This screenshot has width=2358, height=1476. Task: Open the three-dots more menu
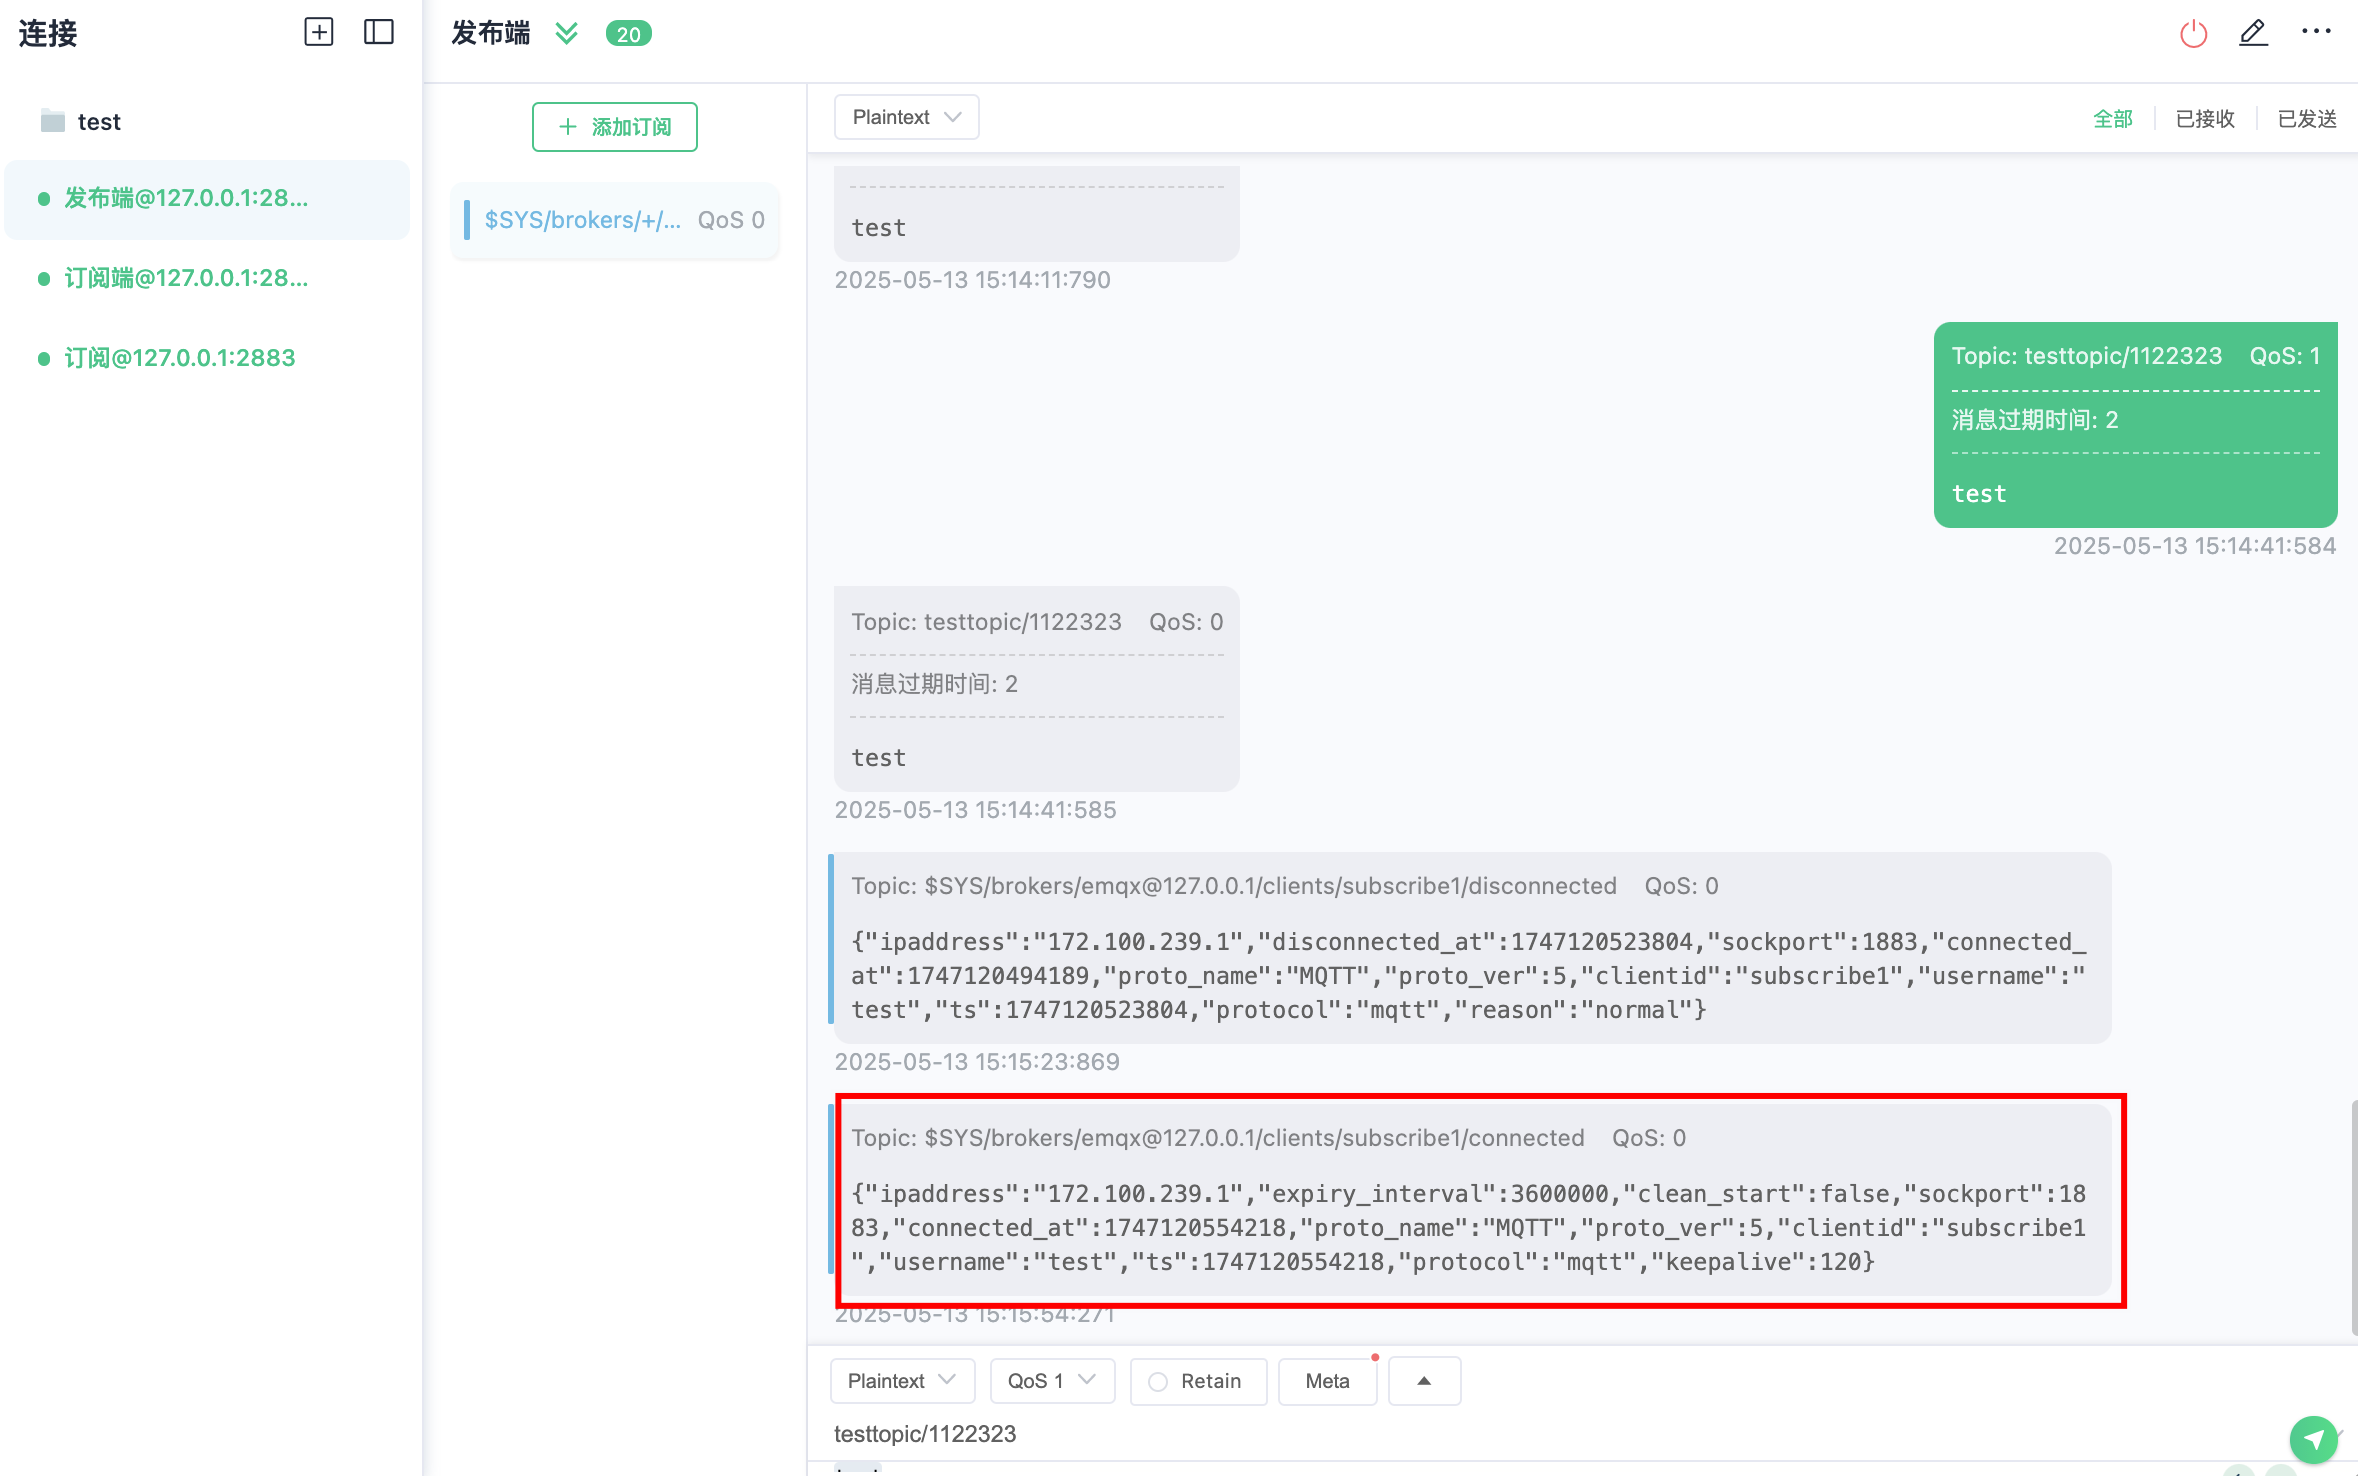[2316, 32]
